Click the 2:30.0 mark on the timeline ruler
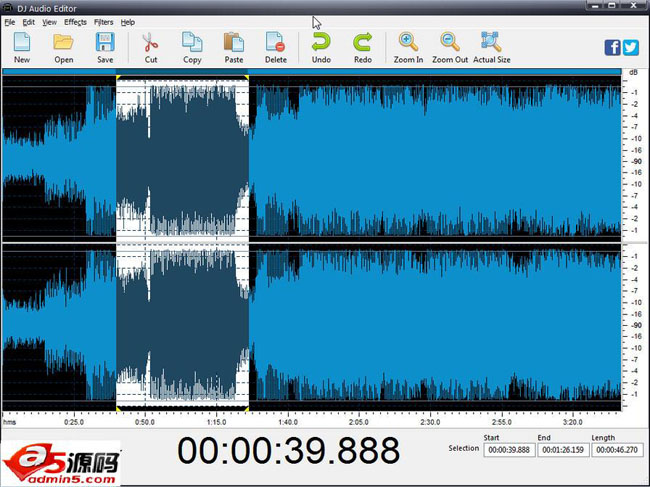650x487 pixels. coord(430,422)
